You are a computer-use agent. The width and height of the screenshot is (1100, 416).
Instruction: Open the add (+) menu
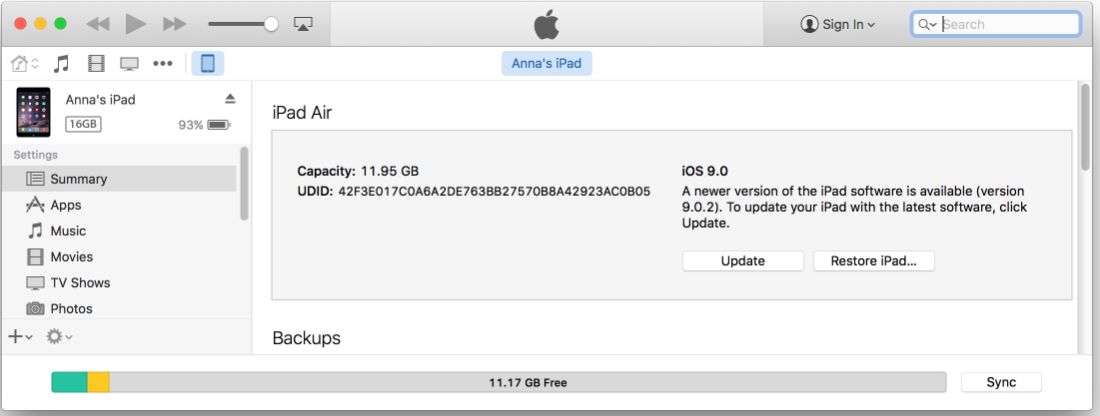(x=20, y=337)
